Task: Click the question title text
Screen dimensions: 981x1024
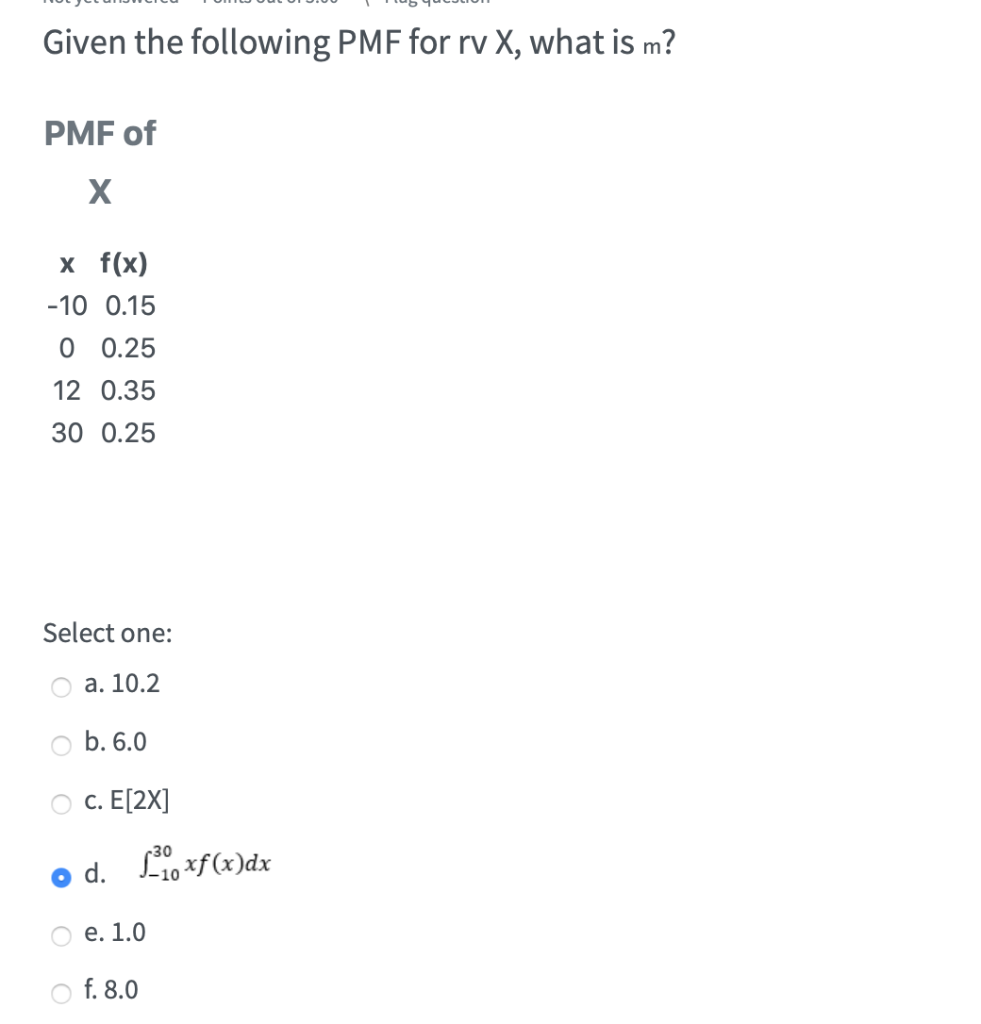Action: (x=358, y=42)
